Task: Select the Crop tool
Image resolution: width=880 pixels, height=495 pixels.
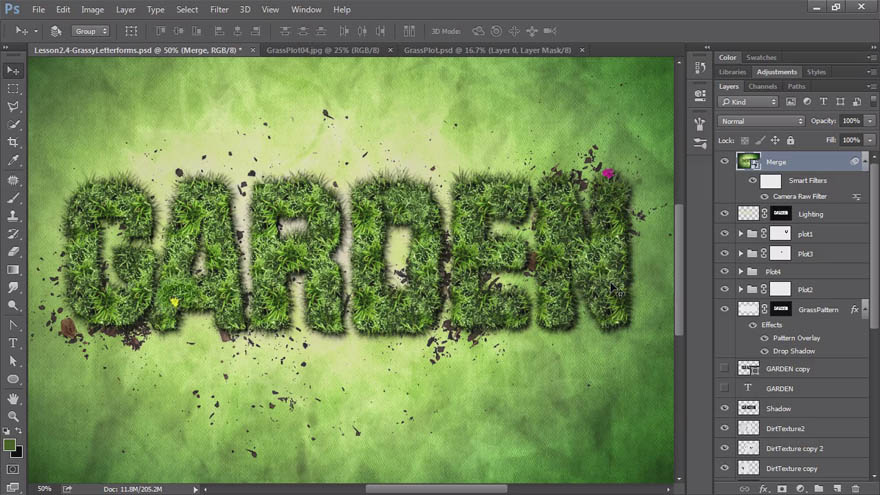Action: pyautogui.click(x=13, y=143)
